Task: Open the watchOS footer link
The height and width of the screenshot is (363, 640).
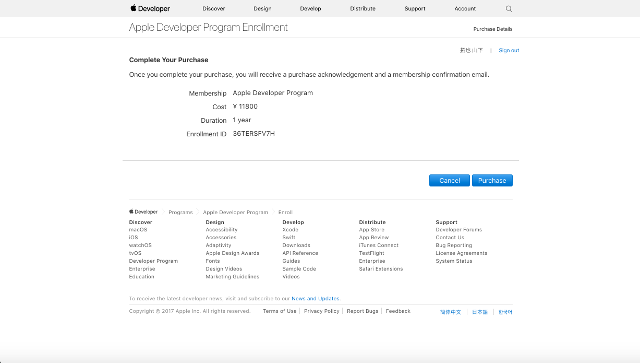Action: 140,245
